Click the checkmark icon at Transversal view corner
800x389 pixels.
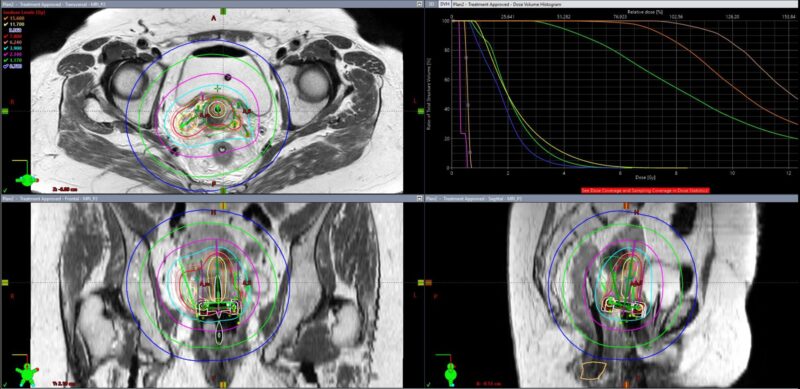pos(5,190)
